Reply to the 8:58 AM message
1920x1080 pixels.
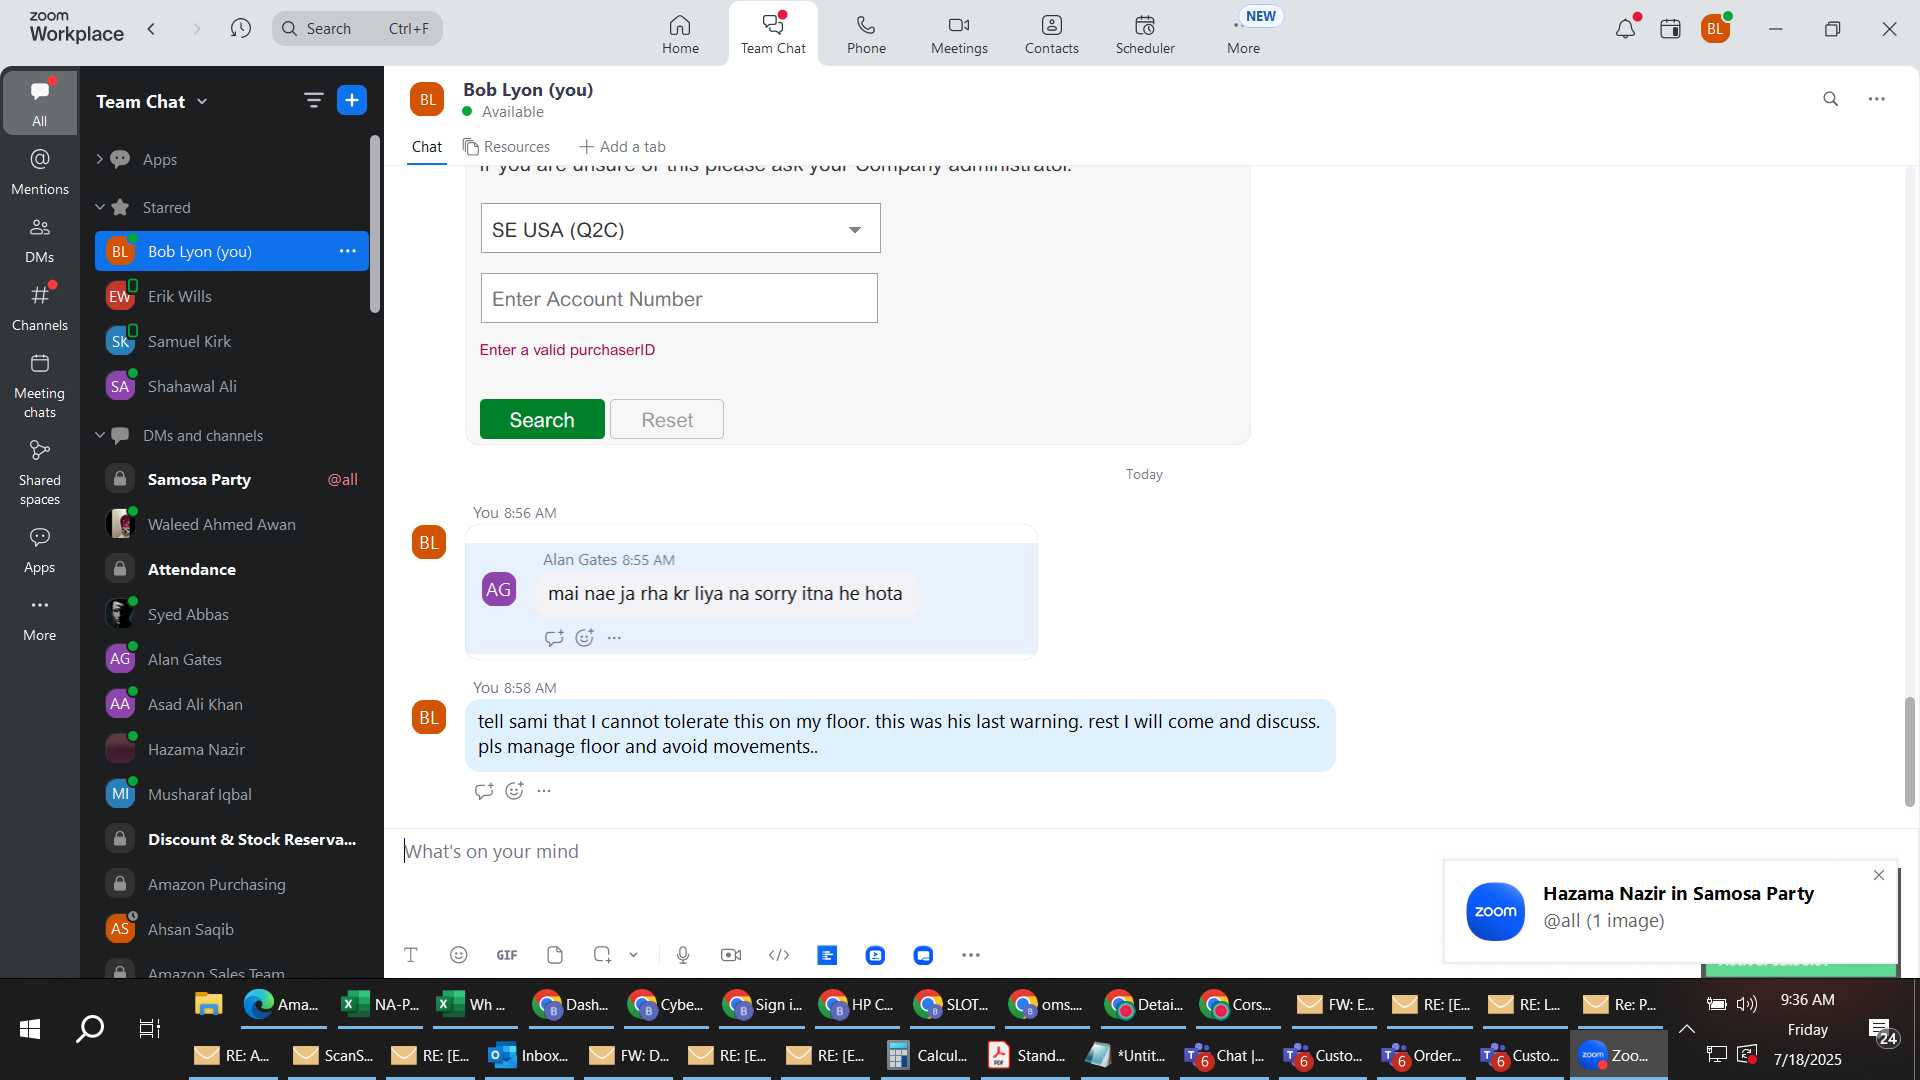pyautogui.click(x=484, y=791)
